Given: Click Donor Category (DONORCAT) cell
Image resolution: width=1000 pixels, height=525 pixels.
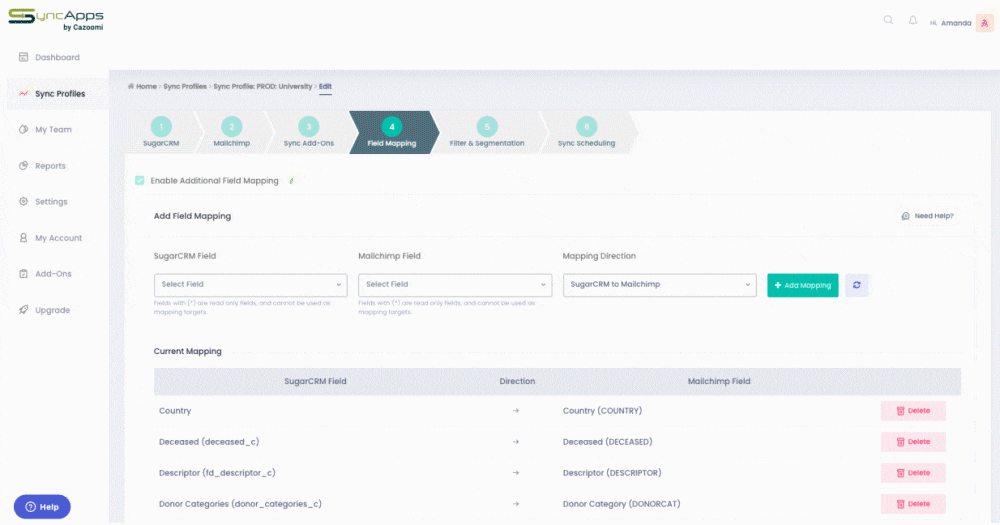Looking at the screenshot, I should (621, 504).
